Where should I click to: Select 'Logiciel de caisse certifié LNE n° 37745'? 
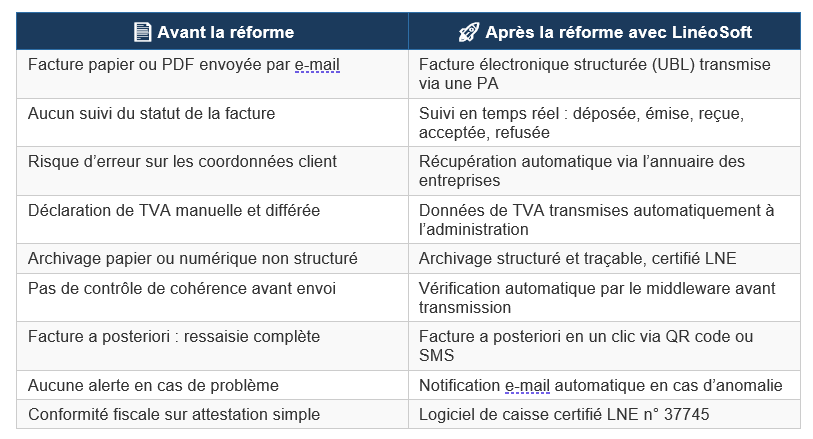[x=564, y=414]
